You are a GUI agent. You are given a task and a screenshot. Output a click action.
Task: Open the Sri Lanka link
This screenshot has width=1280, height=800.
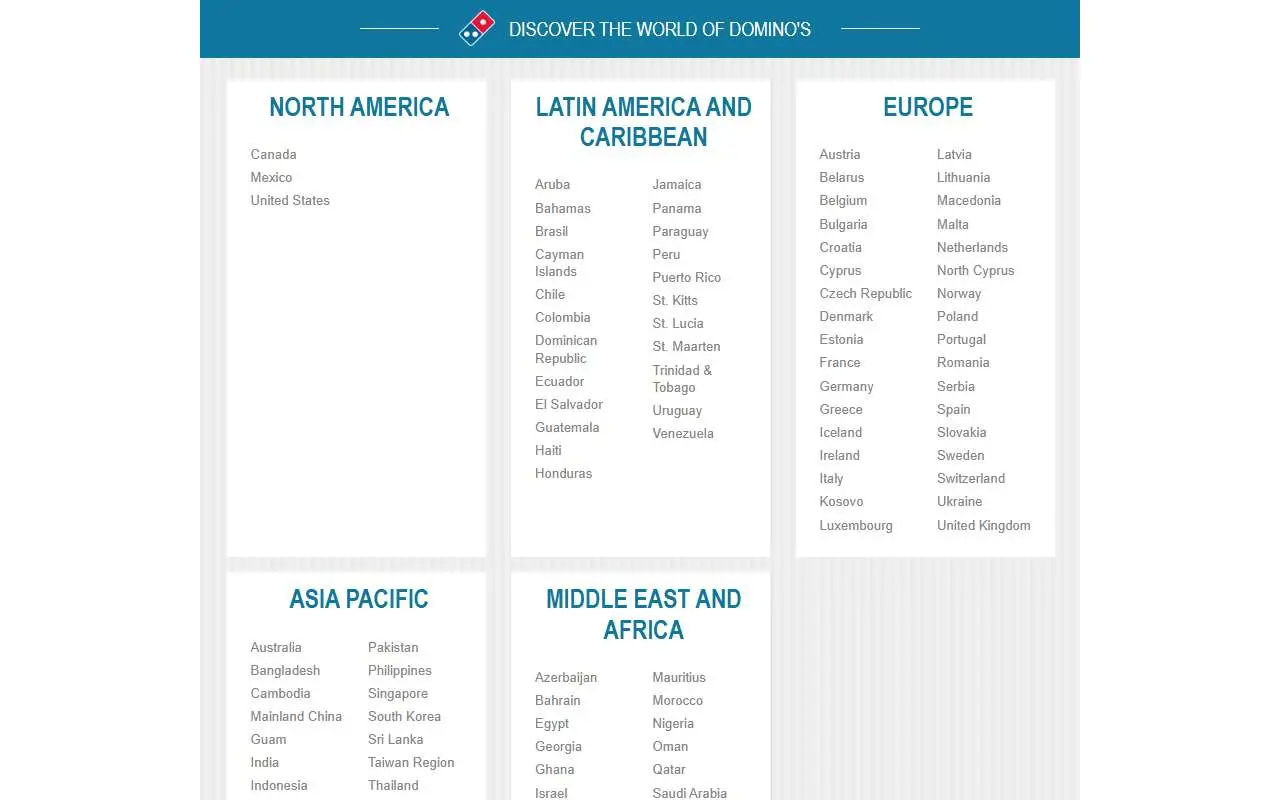click(395, 739)
